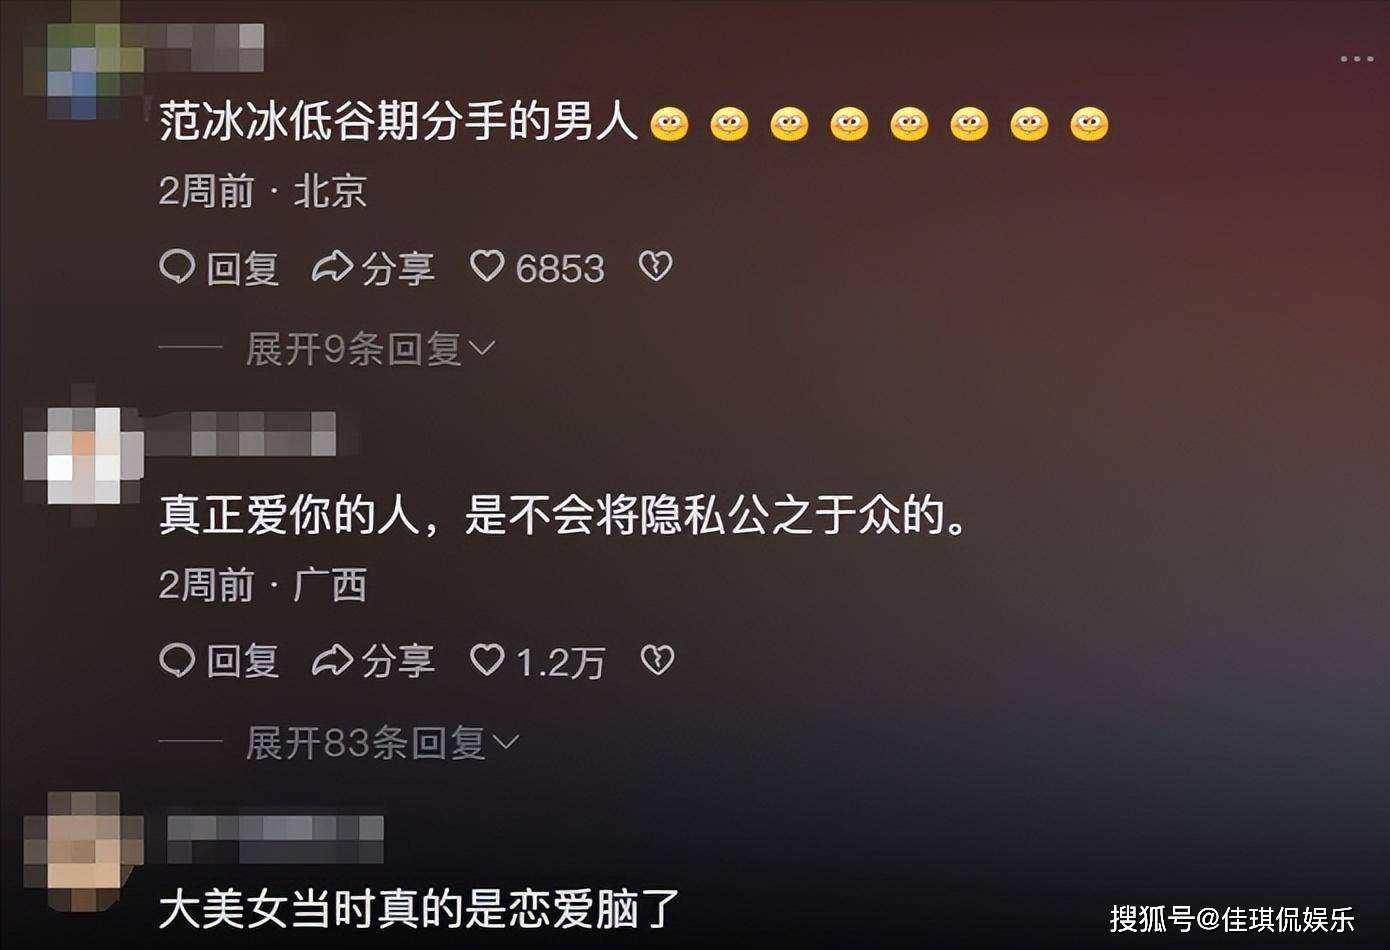Image resolution: width=1390 pixels, height=950 pixels.
Task: Expand 展开9条回复 replies
Action: click(370, 349)
